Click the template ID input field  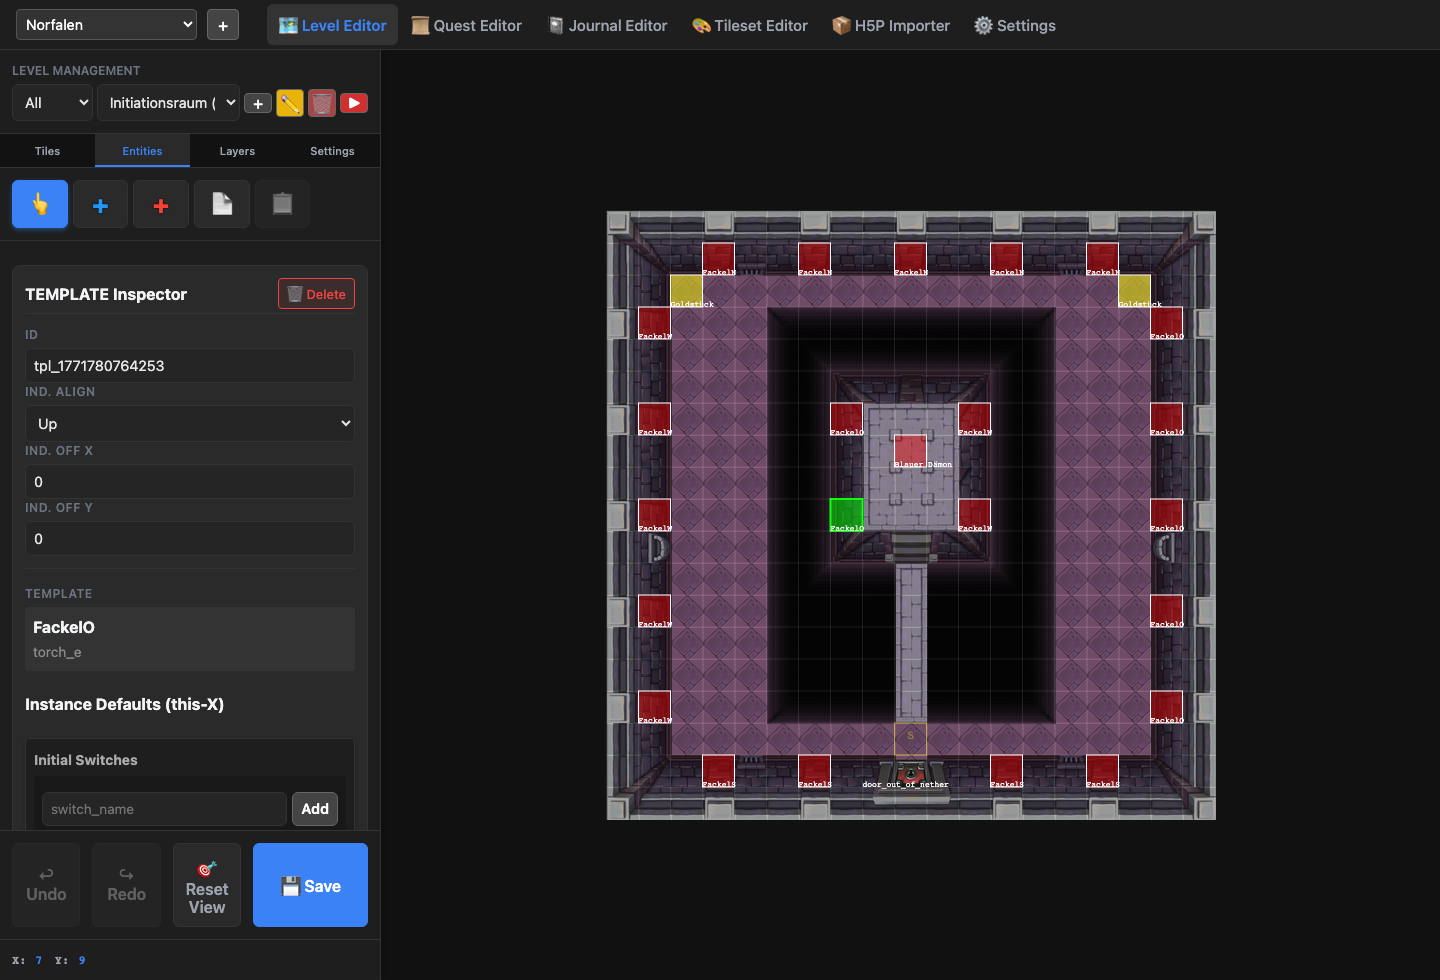click(x=189, y=365)
